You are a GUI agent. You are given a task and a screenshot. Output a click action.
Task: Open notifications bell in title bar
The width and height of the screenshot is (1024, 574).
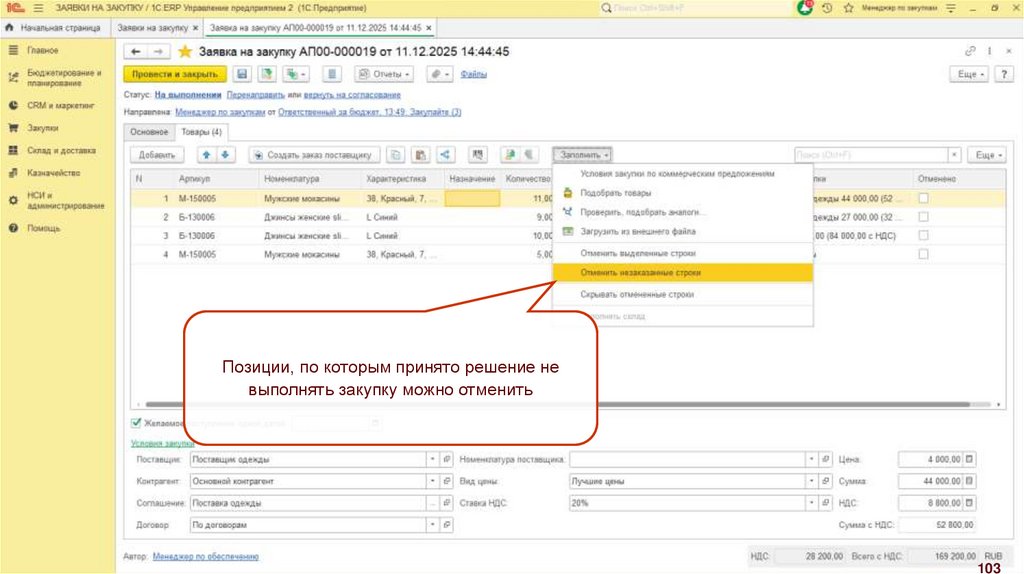[x=805, y=8]
